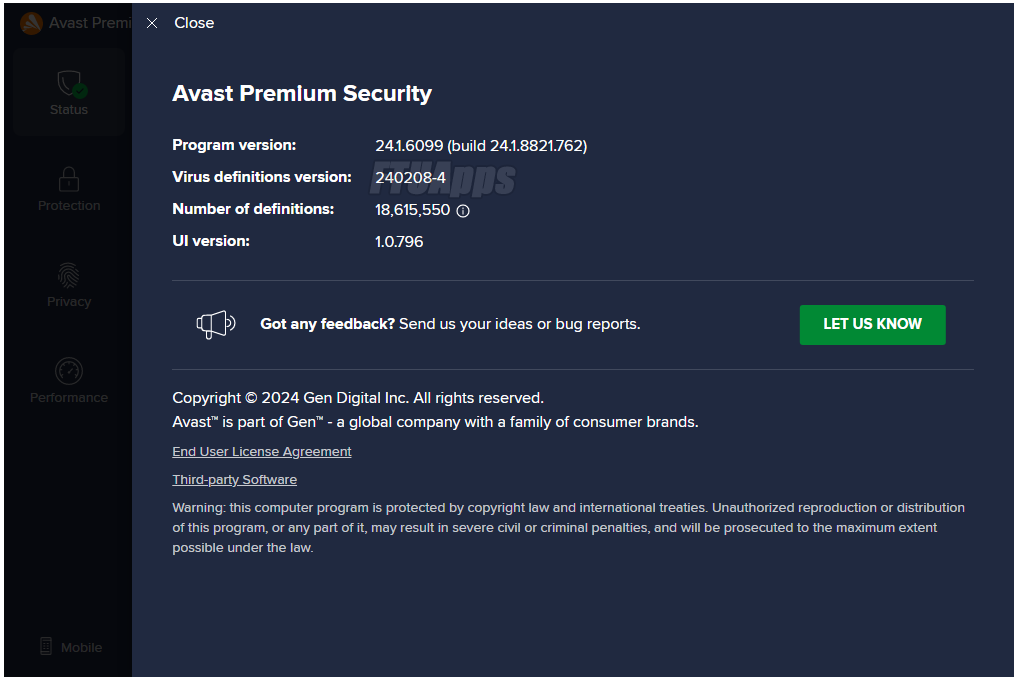Click the Mobile label in sidebar
The width and height of the screenshot is (1016, 679).
pyautogui.click(x=82, y=647)
